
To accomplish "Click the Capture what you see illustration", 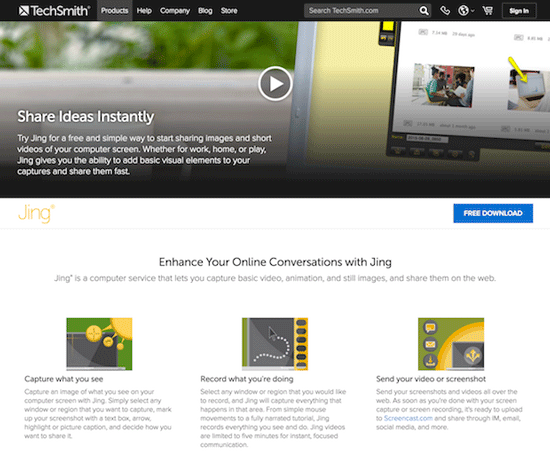I will (x=99, y=344).
